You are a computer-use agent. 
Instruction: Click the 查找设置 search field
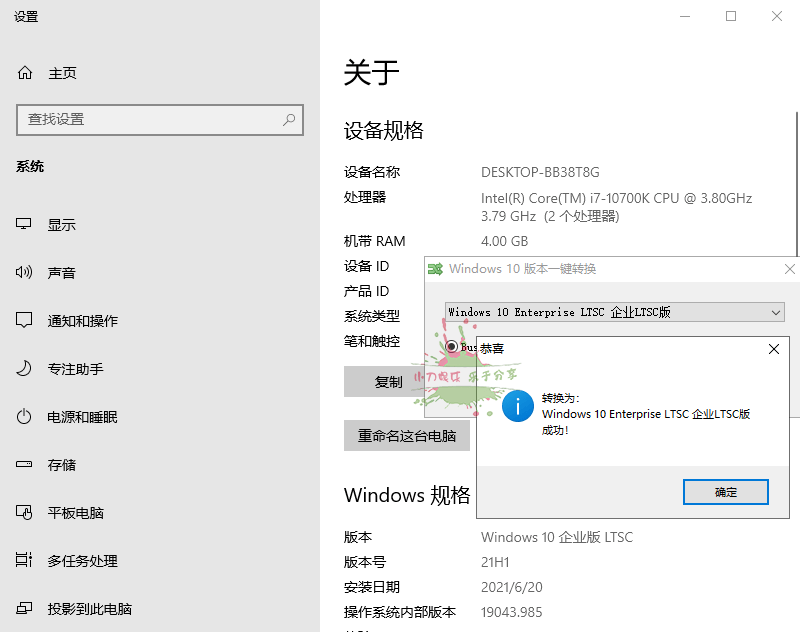(x=150, y=119)
